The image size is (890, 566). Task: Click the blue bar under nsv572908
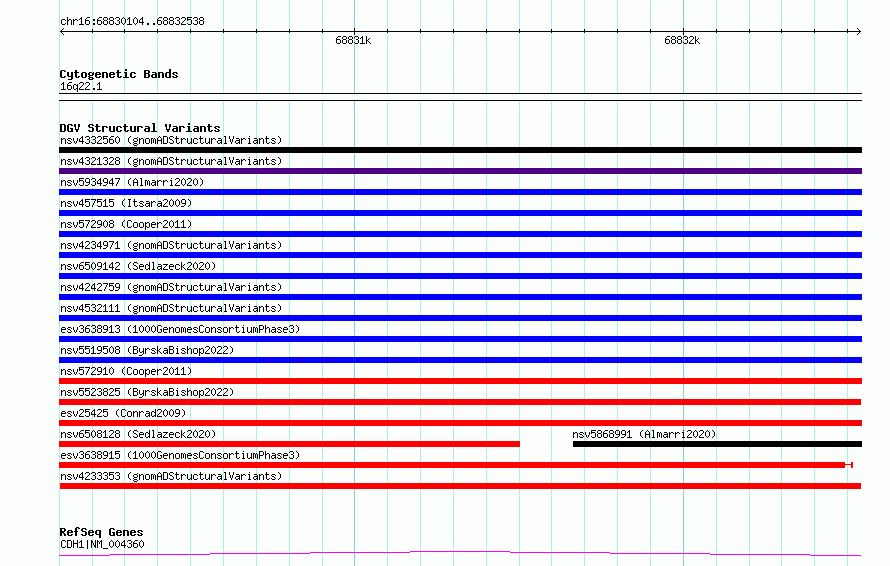click(460, 234)
